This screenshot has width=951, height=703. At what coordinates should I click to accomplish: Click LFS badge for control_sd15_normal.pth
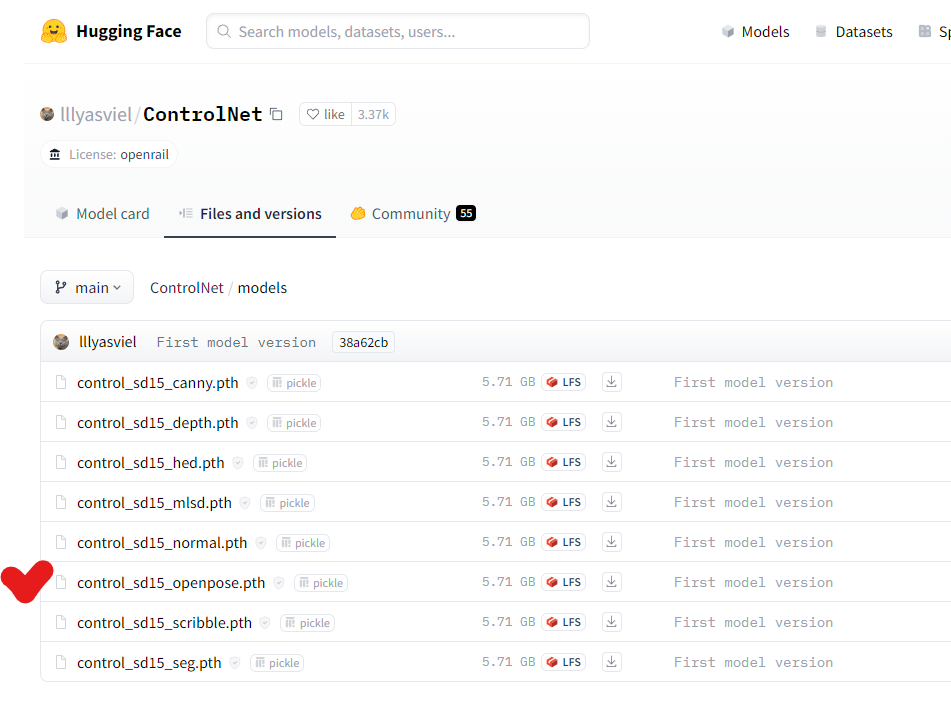pyautogui.click(x=563, y=542)
